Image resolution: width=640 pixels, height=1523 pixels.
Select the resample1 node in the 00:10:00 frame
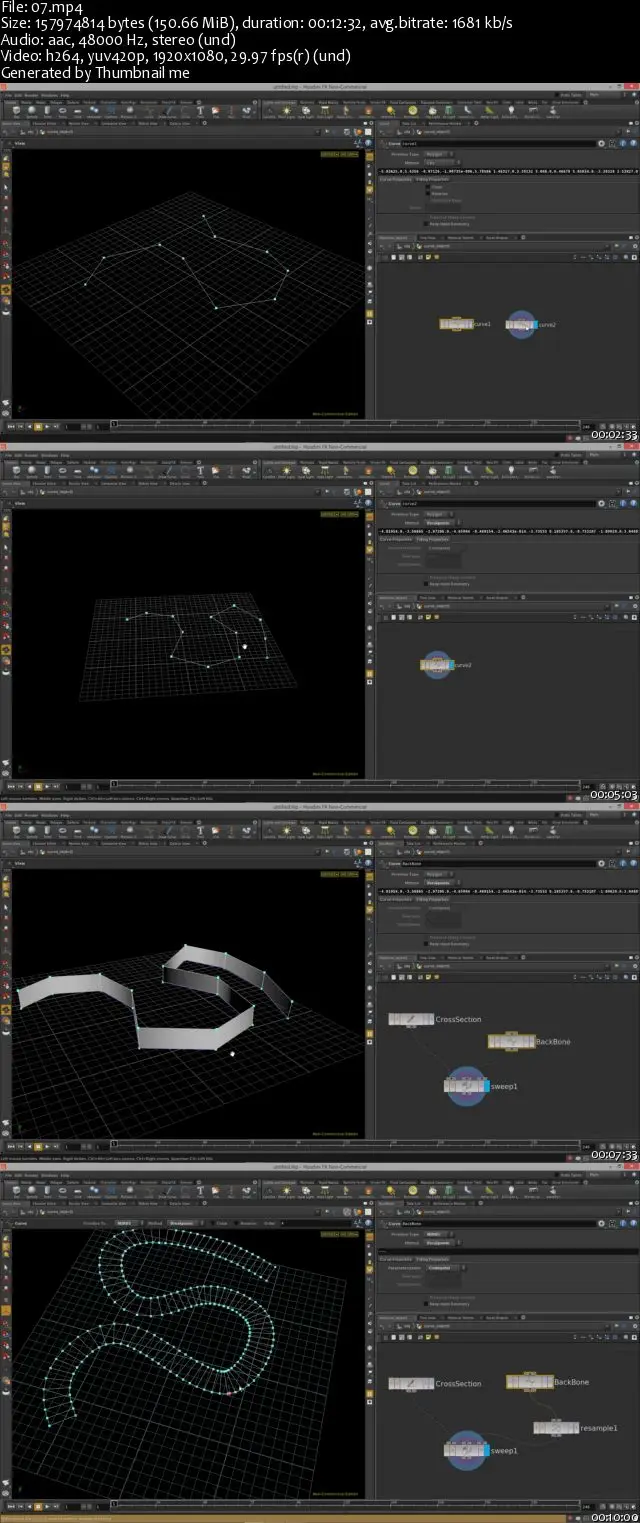click(x=556, y=1428)
